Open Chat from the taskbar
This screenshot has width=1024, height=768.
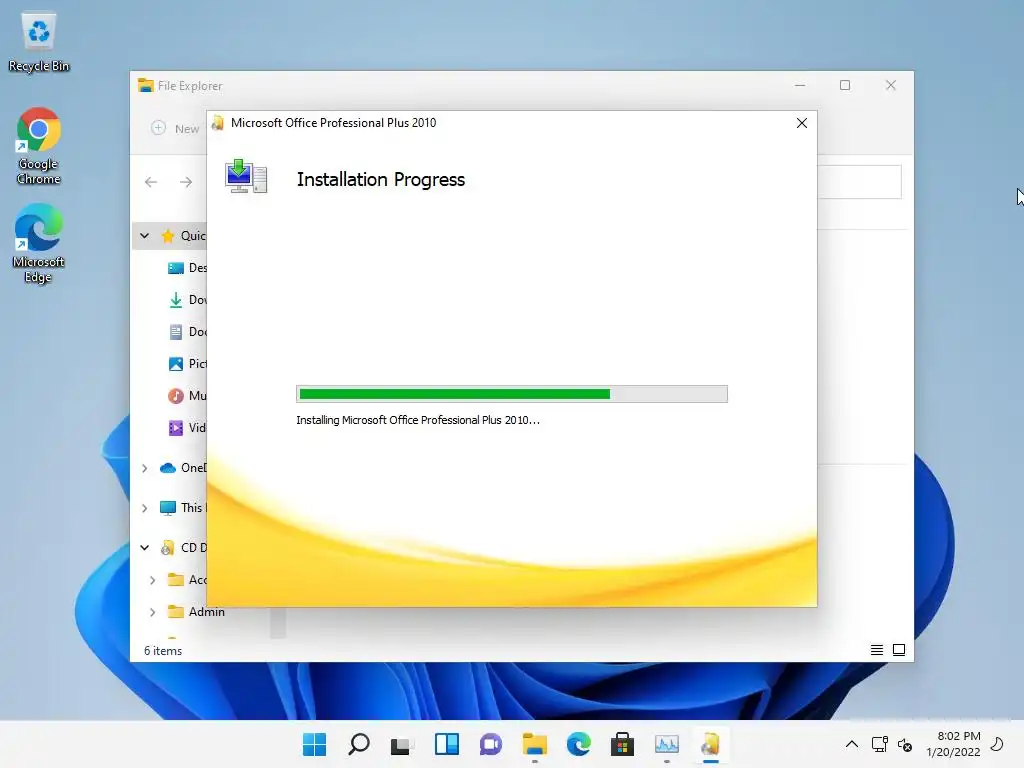tap(490, 744)
